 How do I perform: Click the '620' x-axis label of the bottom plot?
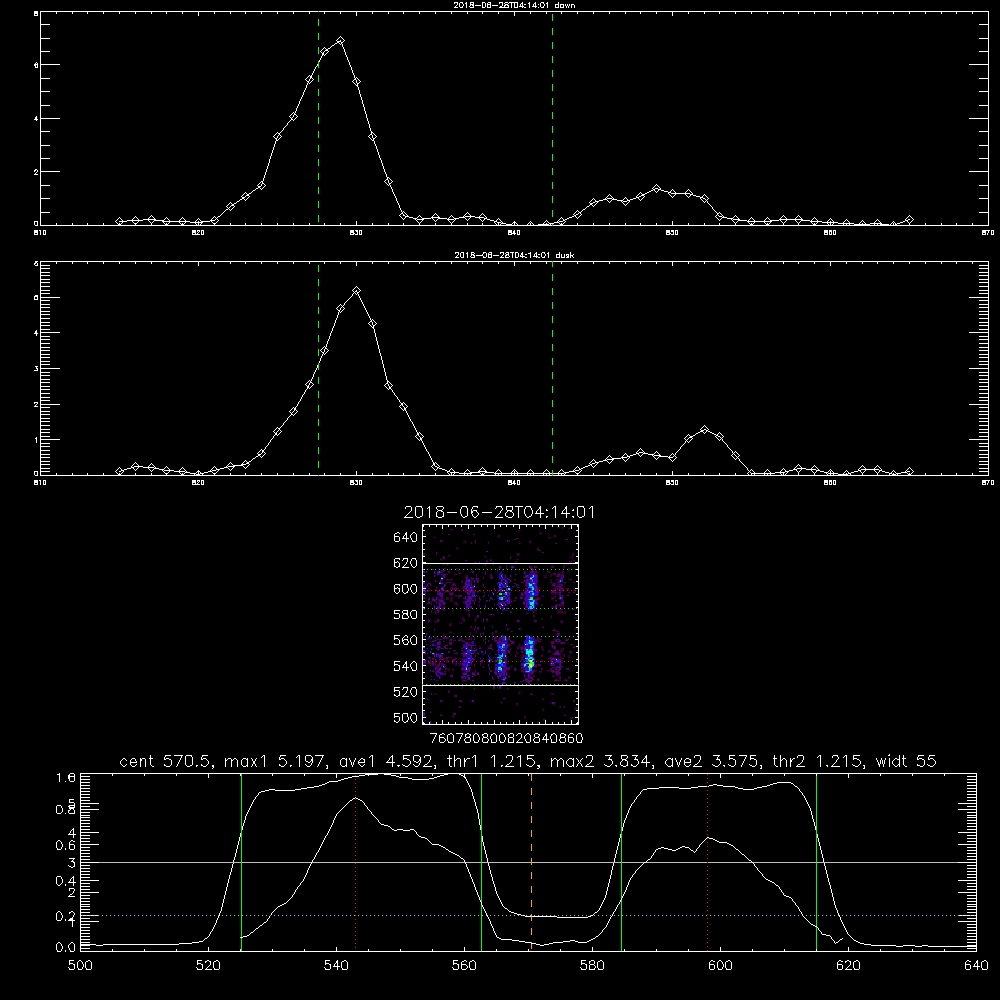848,966
